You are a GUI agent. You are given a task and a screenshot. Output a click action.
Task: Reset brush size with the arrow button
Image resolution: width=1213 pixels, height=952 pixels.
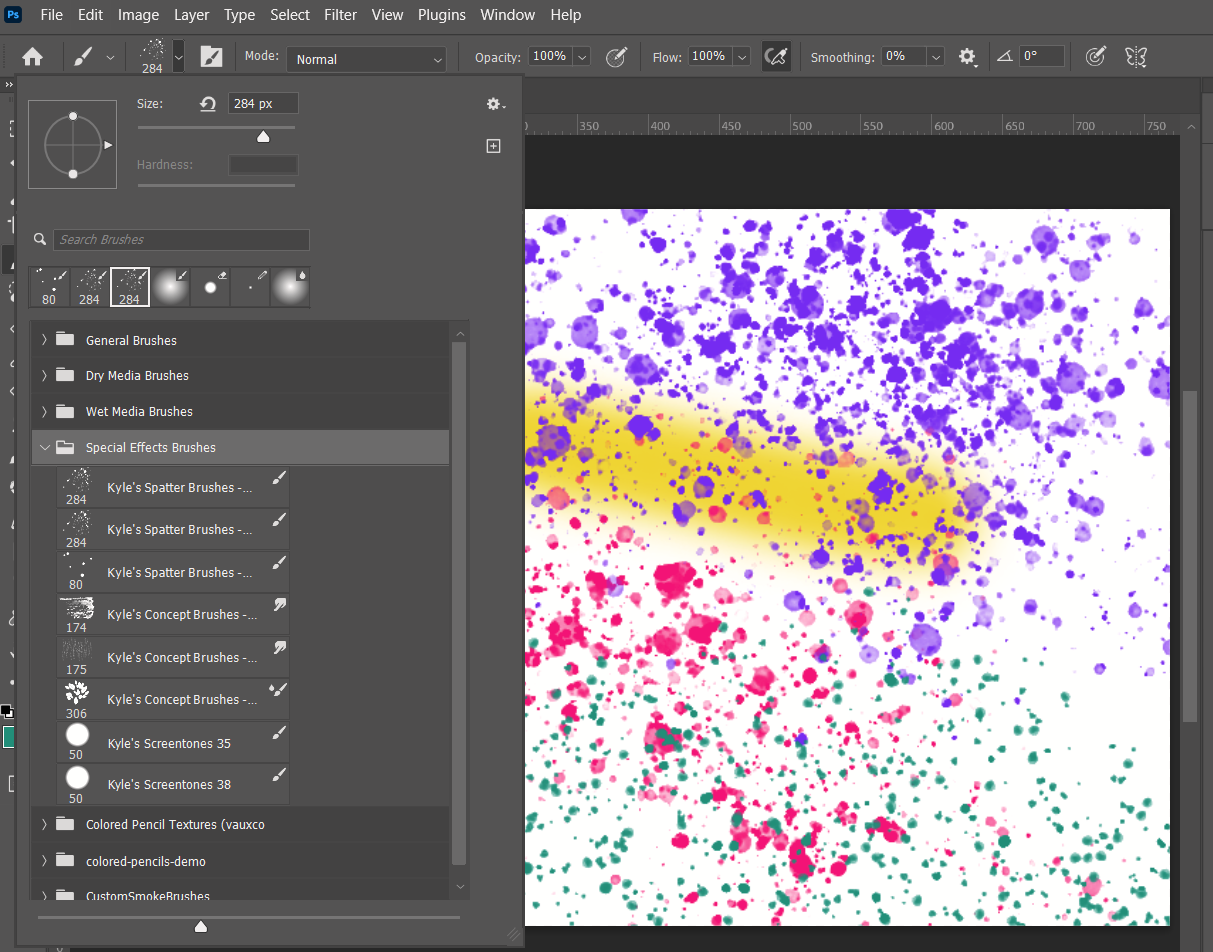[x=207, y=103]
